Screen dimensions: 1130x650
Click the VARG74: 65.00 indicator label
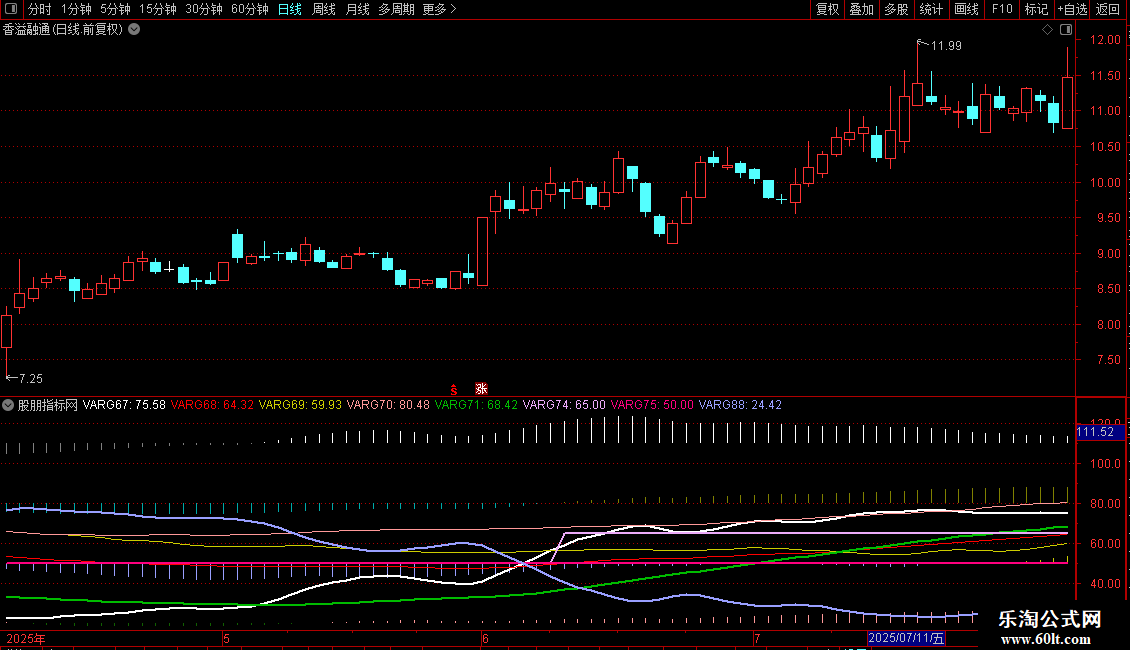(x=564, y=405)
